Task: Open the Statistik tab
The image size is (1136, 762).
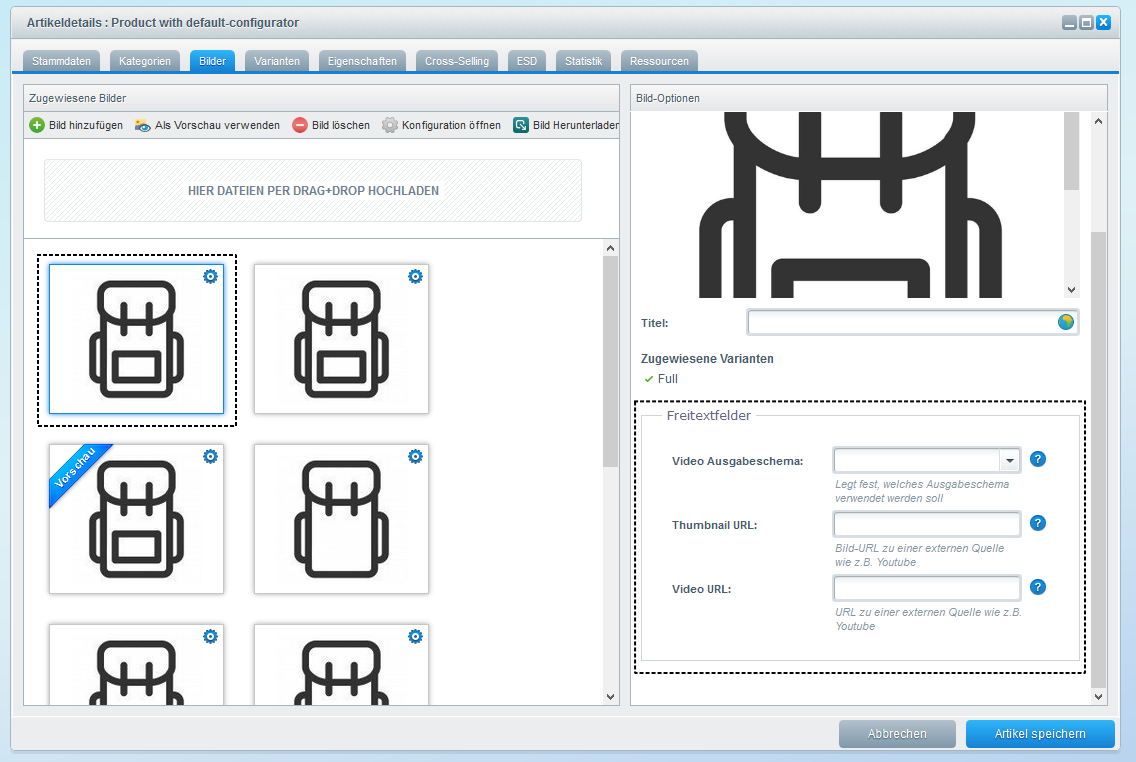Action: 583,61
